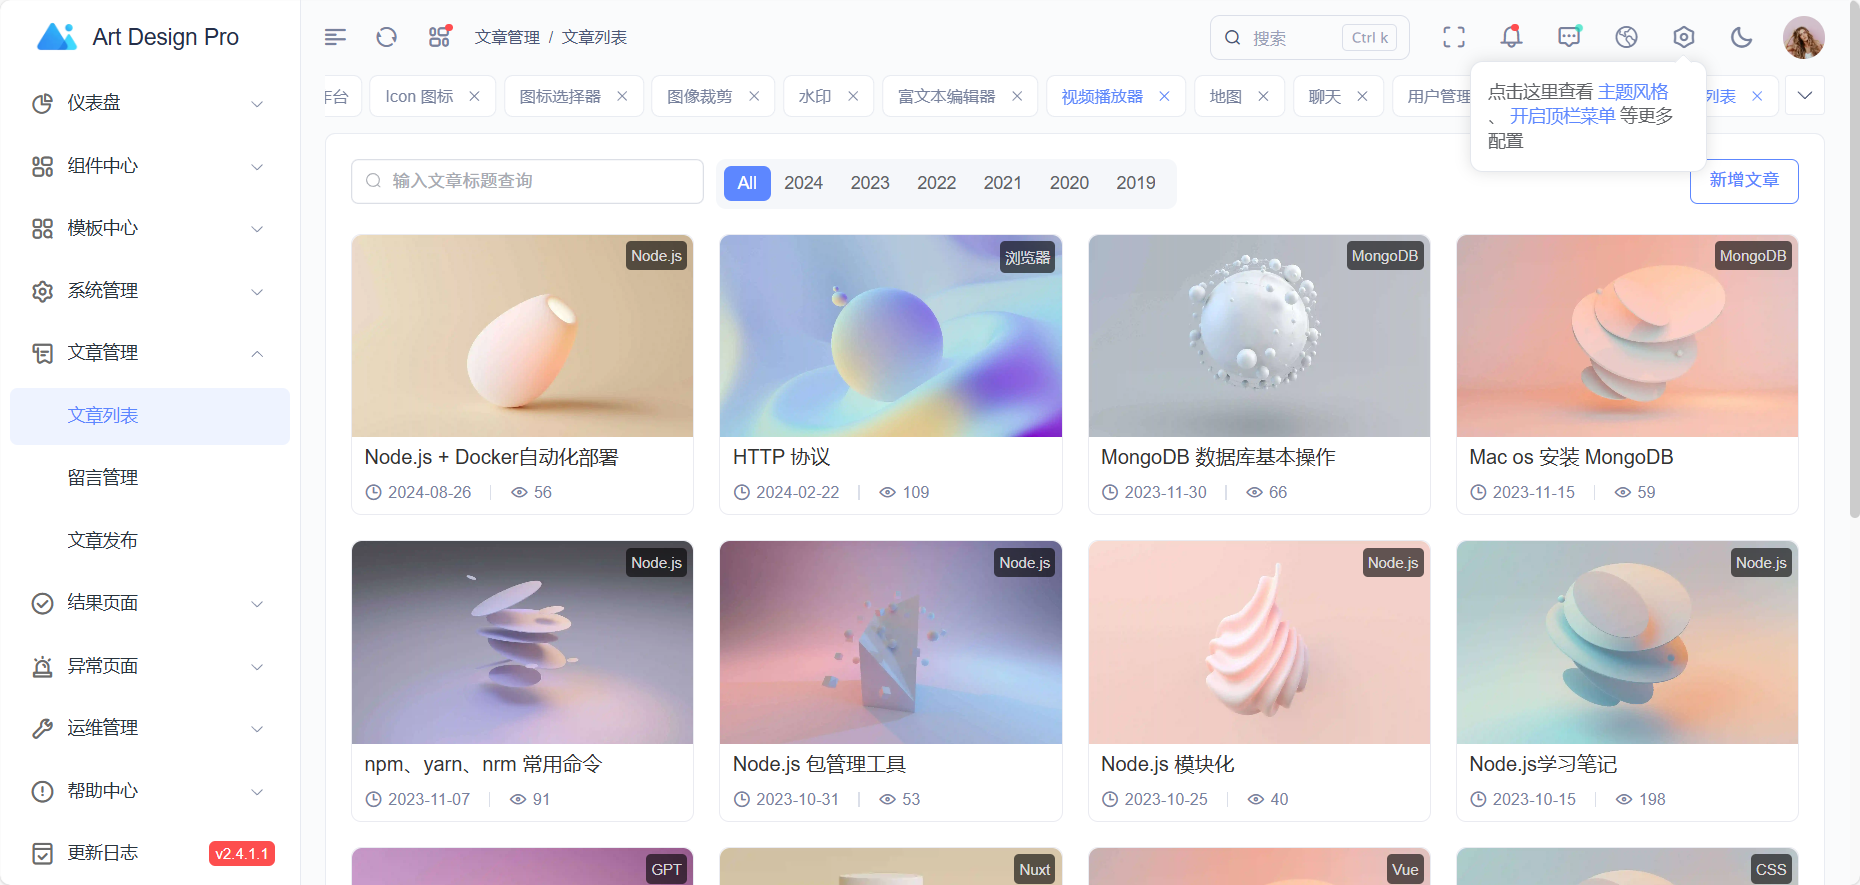Close the 图像裁剪 tab
The height and width of the screenshot is (885, 1860).
coord(754,96)
